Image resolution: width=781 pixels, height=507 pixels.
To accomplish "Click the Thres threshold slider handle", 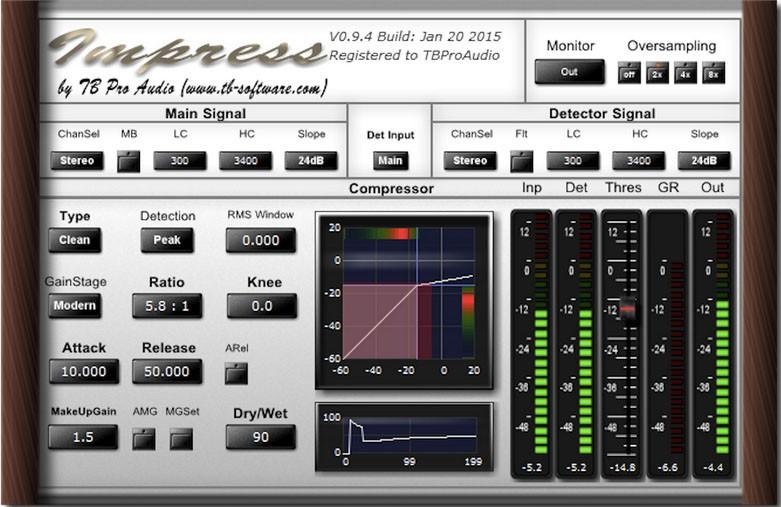I will coord(627,310).
